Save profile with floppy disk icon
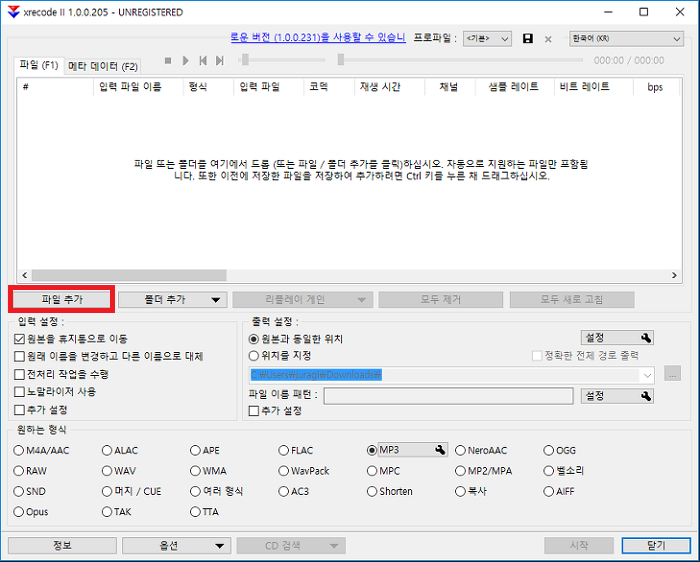The image size is (700, 562). pos(528,38)
